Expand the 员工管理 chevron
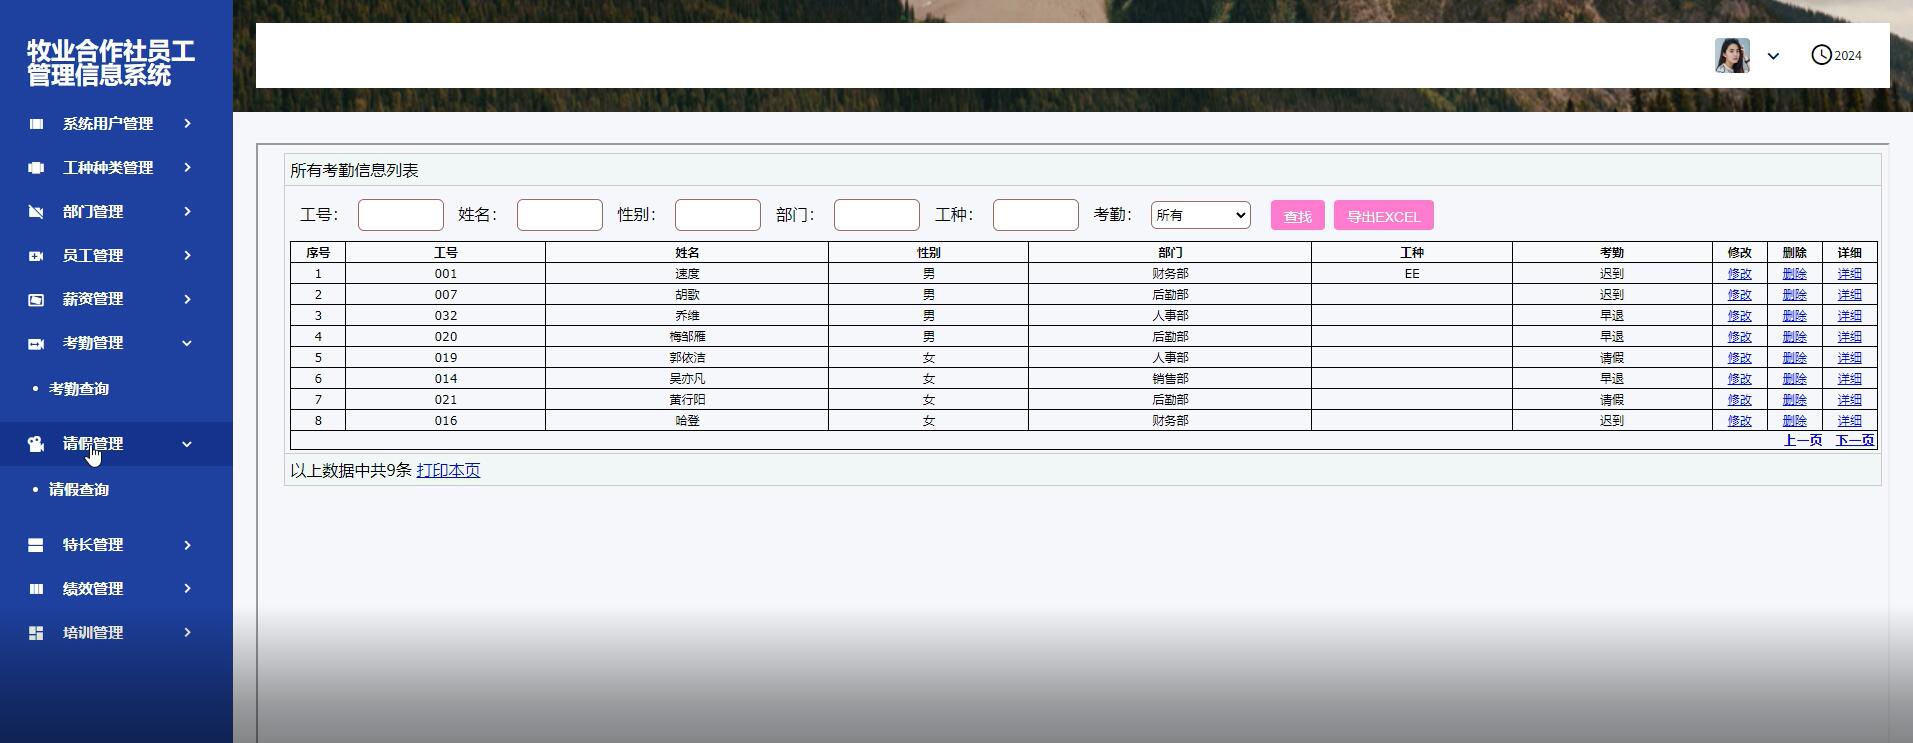This screenshot has width=1913, height=743. pos(187,256)
